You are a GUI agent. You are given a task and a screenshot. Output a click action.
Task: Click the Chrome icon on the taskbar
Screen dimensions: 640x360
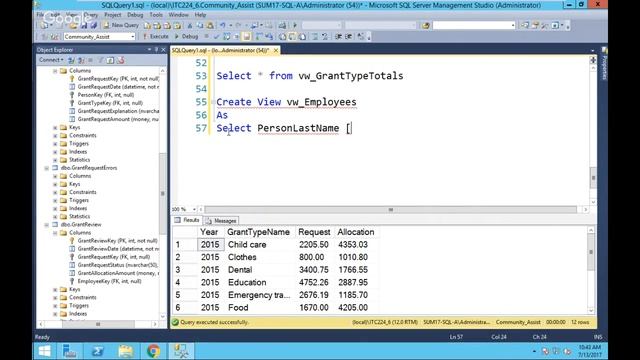click(153, 351)
